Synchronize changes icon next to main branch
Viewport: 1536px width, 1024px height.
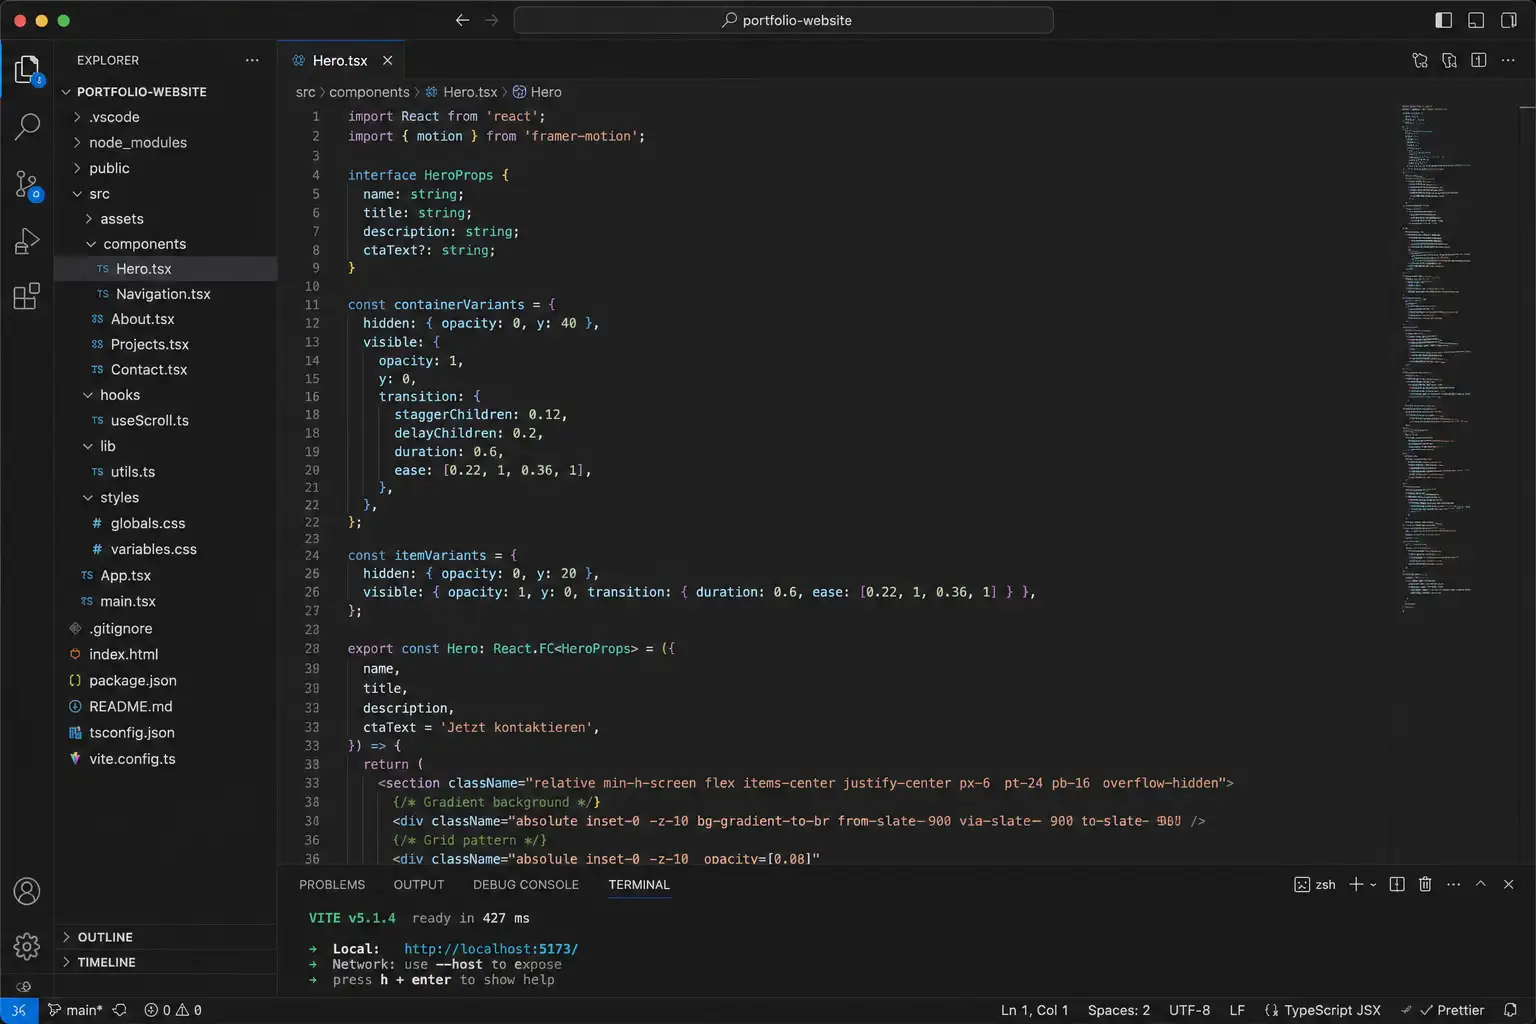click(x=120, y=1010)
